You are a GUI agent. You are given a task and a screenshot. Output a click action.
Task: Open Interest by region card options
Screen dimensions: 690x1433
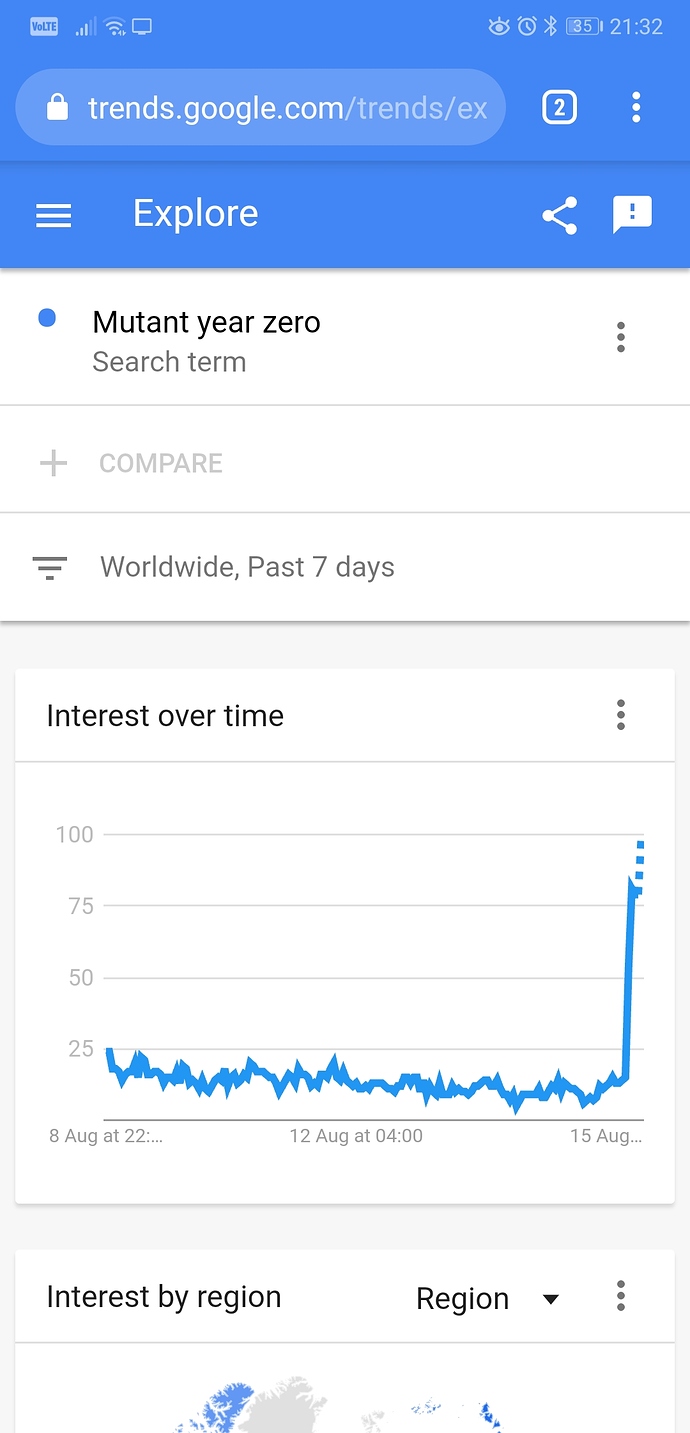tap(621, 1296)
